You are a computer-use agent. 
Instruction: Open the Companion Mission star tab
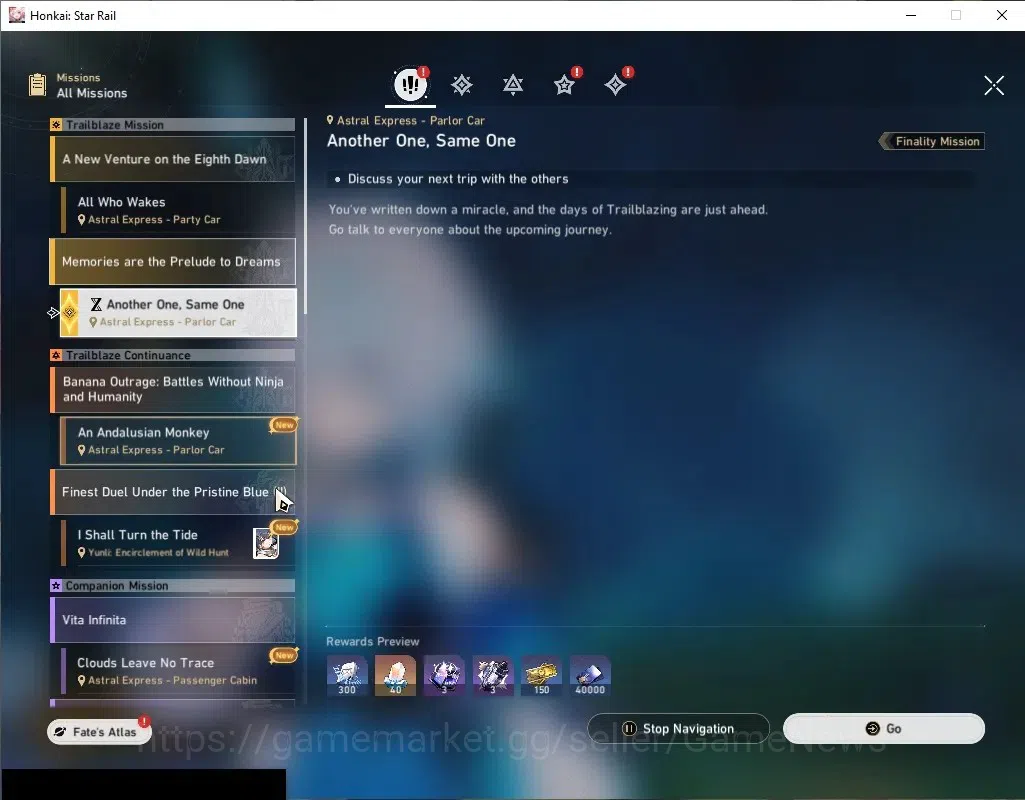coord(564,85)
